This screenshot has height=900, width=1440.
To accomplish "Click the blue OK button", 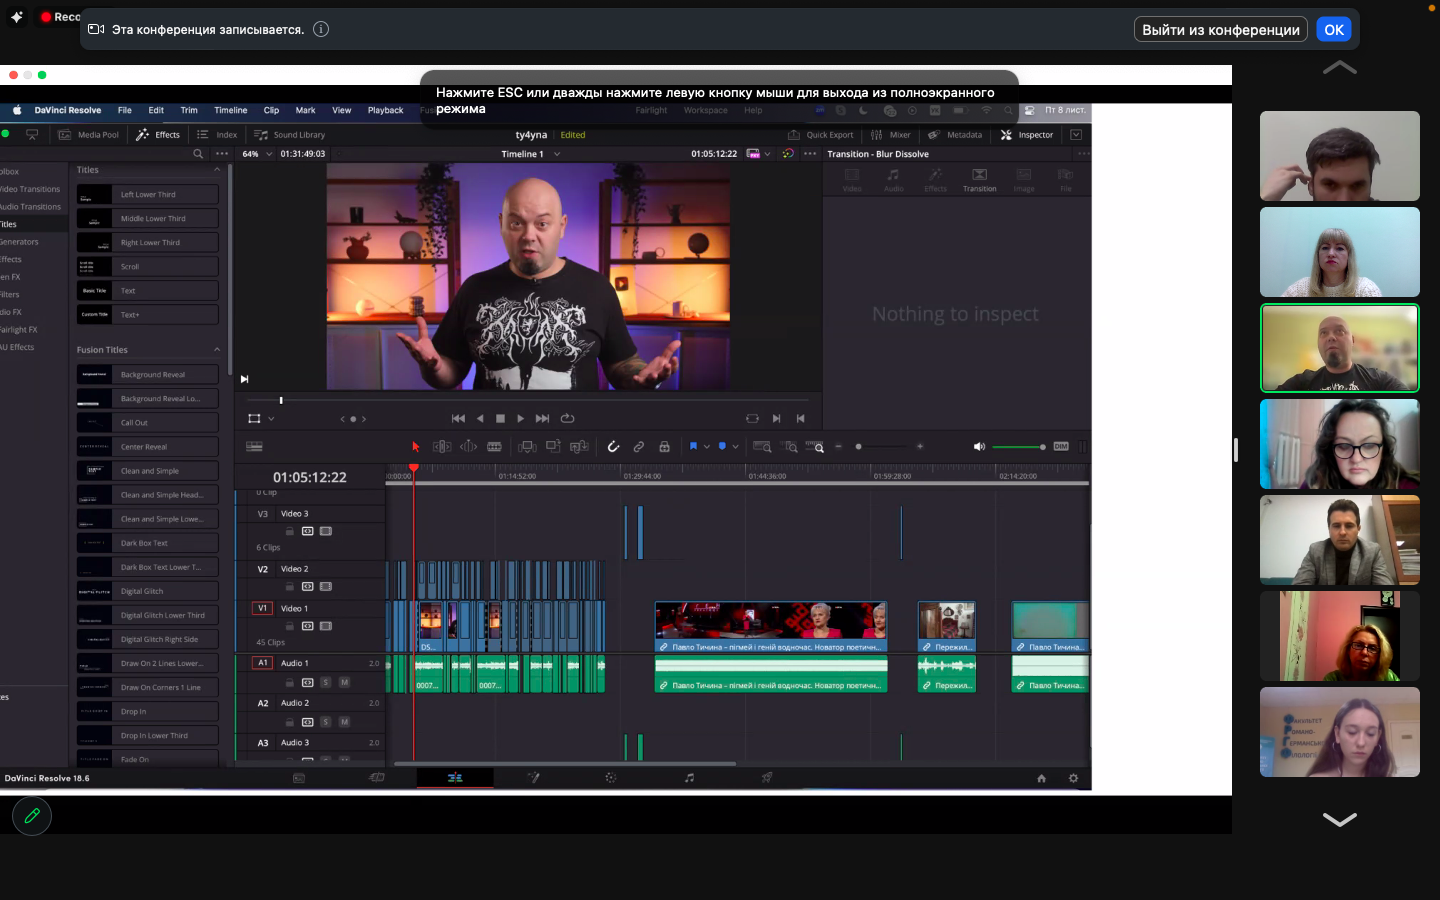I will pyautogui.click(x=1334, y=30).
